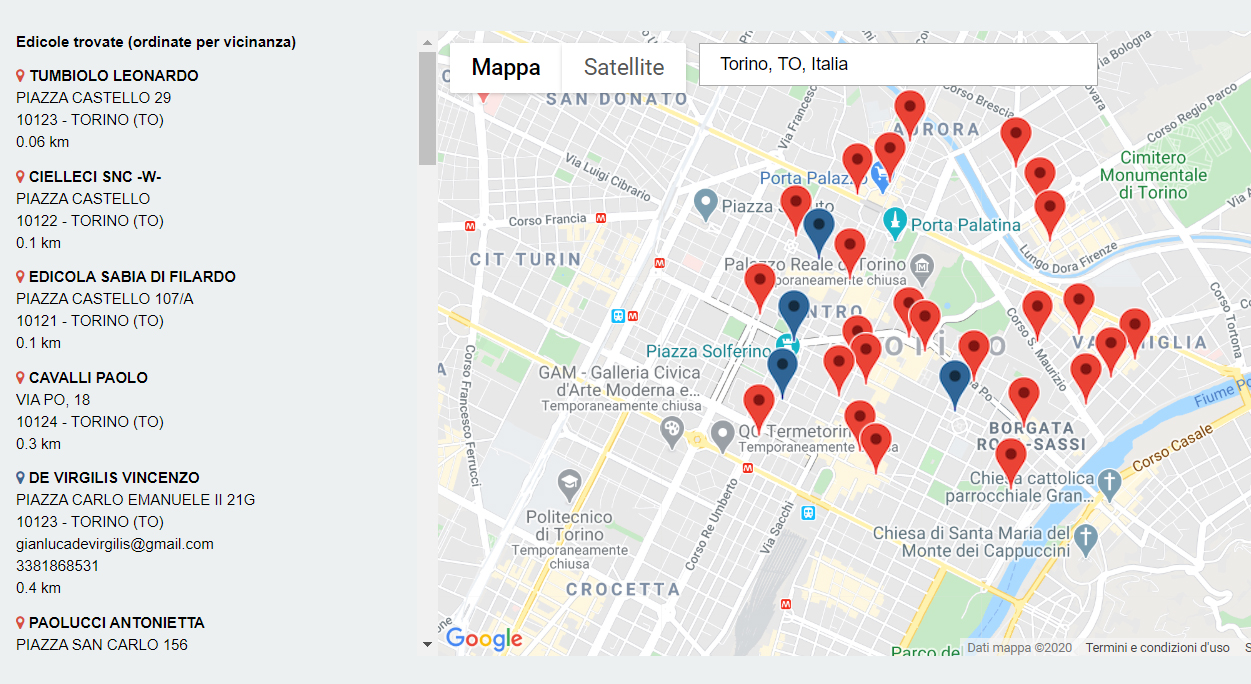Click the blue marker right of Piazza Solferino
1251x684 pixels.
pos(783,367)
